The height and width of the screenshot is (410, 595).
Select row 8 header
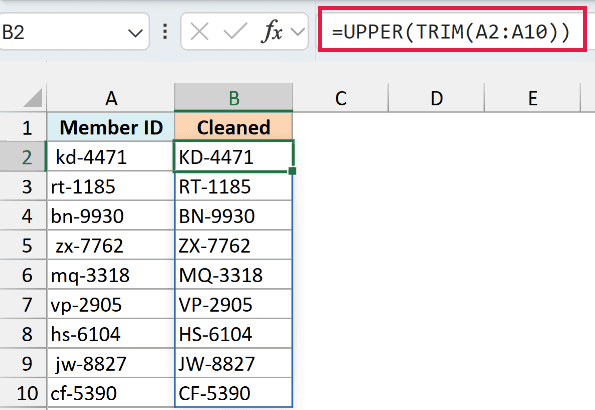coord(23,334)
